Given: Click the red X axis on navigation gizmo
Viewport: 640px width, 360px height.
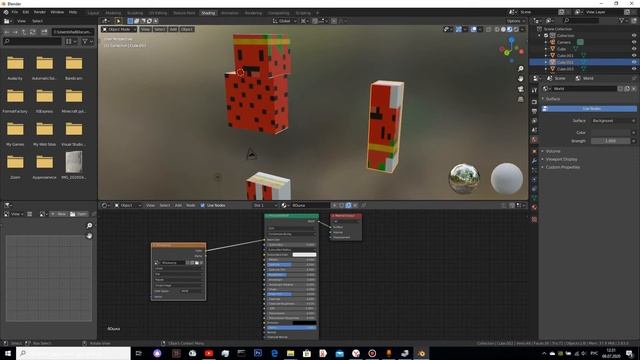Looking at the screenshot, I should (x=522, y=51).
